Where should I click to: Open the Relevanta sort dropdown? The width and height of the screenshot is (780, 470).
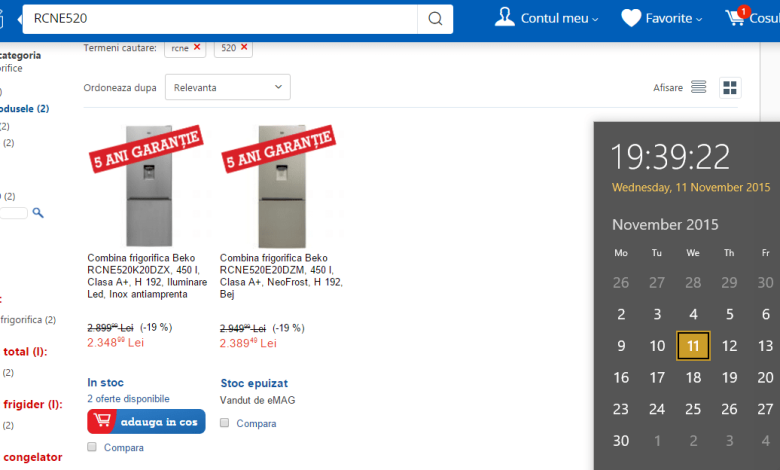[x=228, y=88]
